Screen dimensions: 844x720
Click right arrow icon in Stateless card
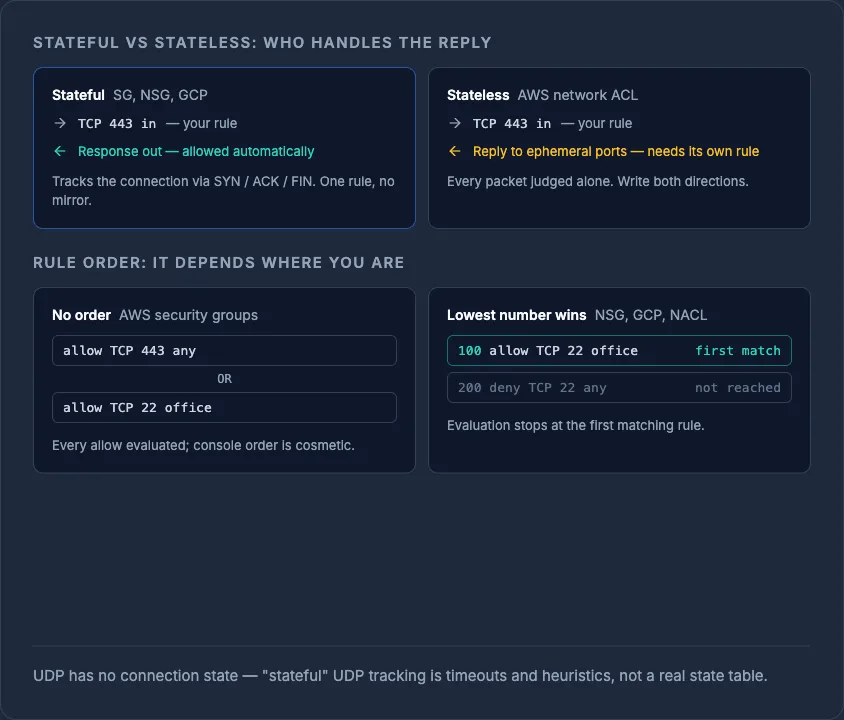(x=455, y=123)
